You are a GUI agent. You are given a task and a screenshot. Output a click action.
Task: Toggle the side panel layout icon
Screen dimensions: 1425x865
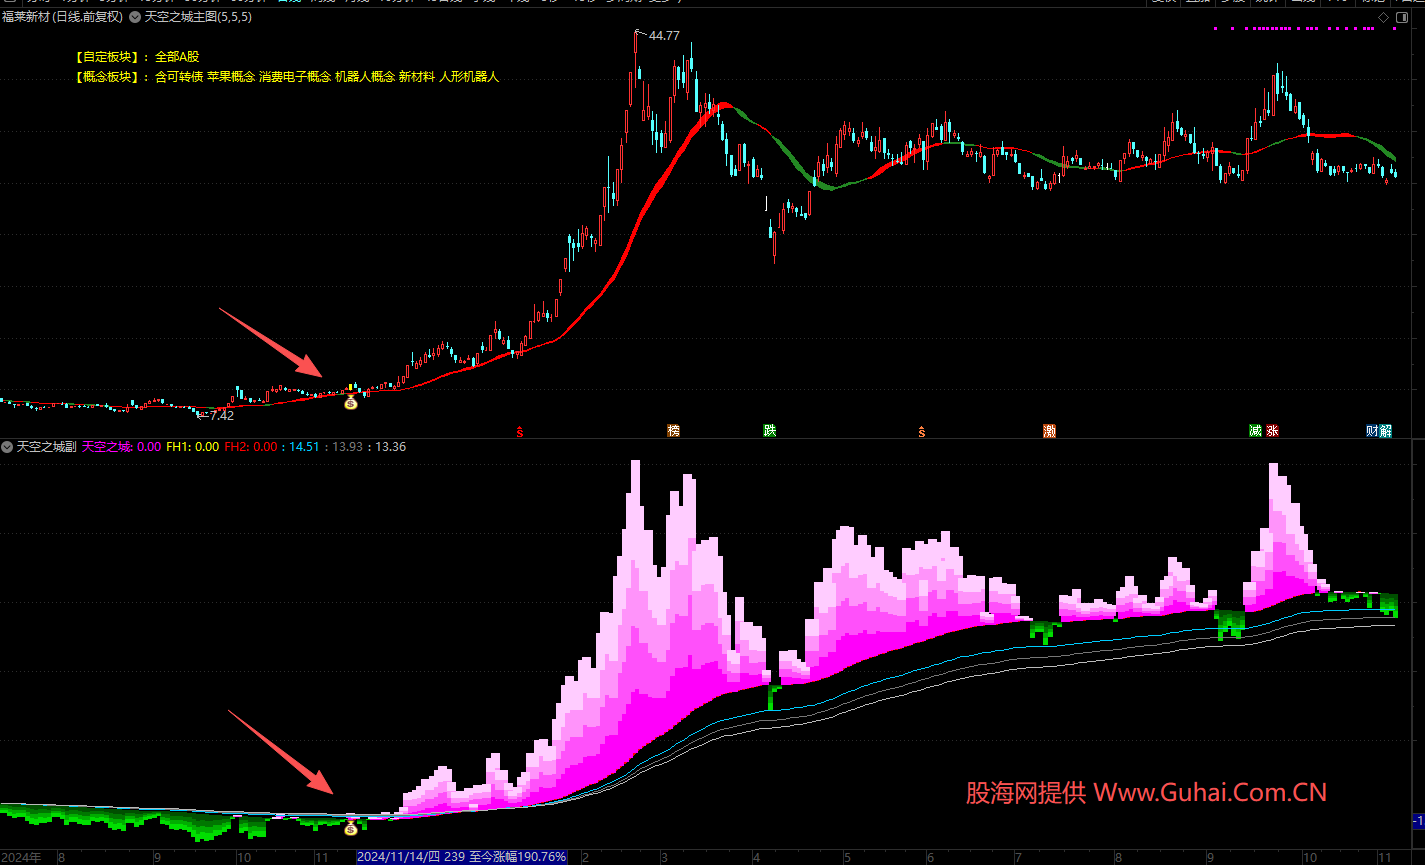1401,17
